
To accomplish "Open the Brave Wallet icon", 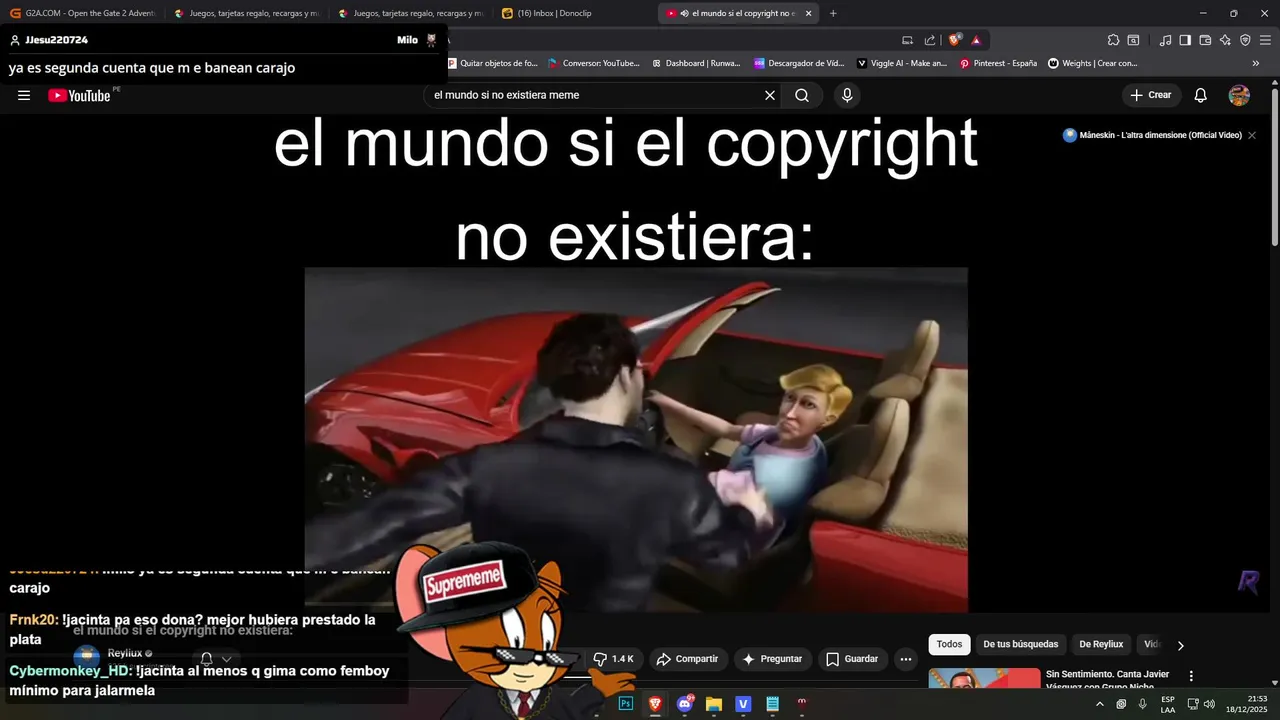I will 1205,40.
